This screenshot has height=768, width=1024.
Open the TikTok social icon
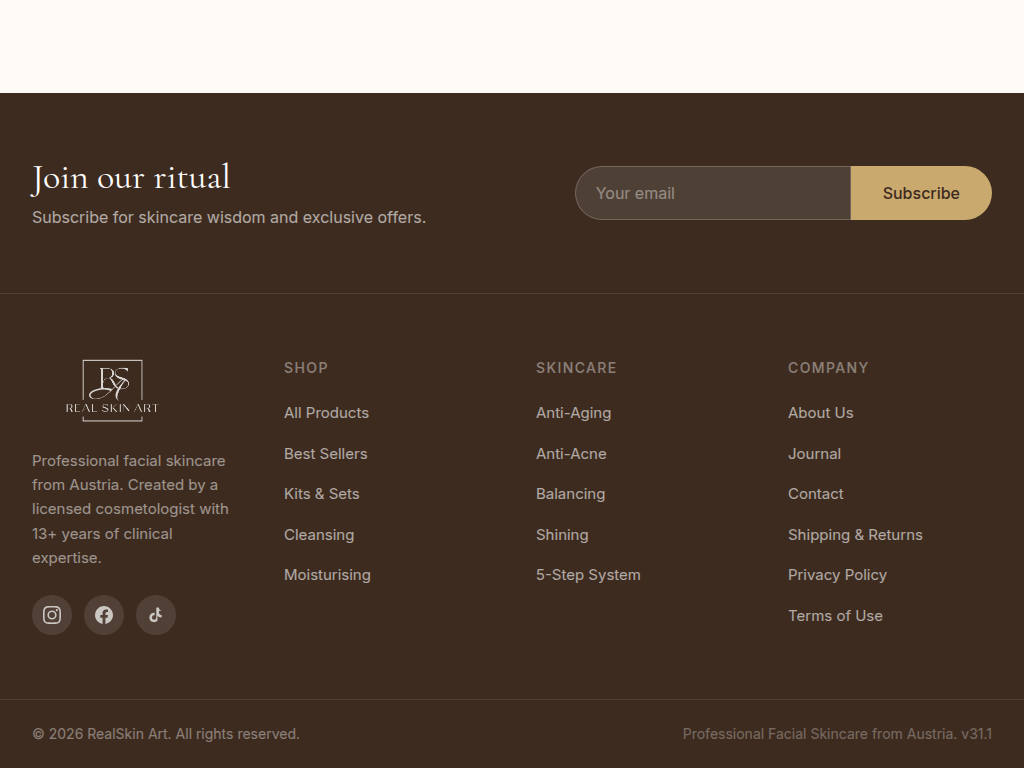(x=156, y=615)
